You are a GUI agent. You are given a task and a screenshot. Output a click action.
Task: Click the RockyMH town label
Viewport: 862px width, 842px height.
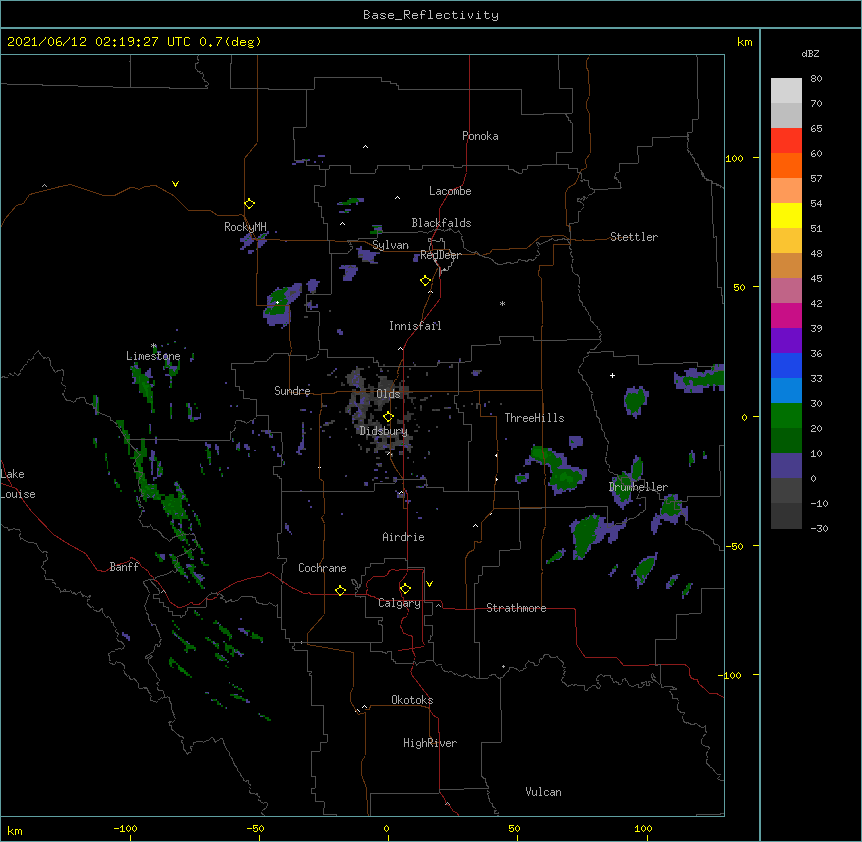tap(245, 227)
